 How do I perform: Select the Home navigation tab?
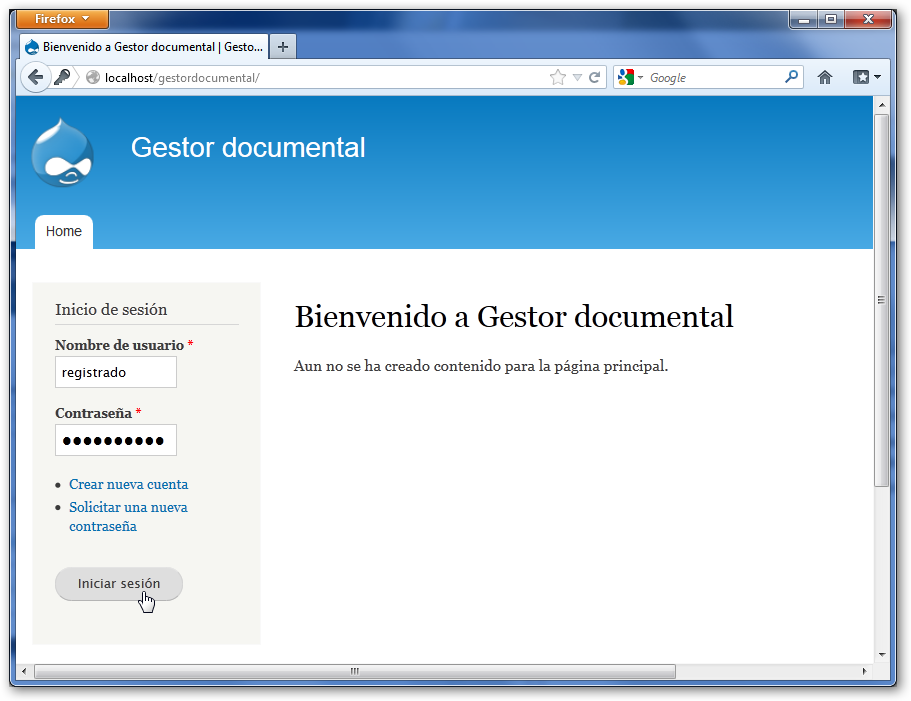tap(64, 232)
